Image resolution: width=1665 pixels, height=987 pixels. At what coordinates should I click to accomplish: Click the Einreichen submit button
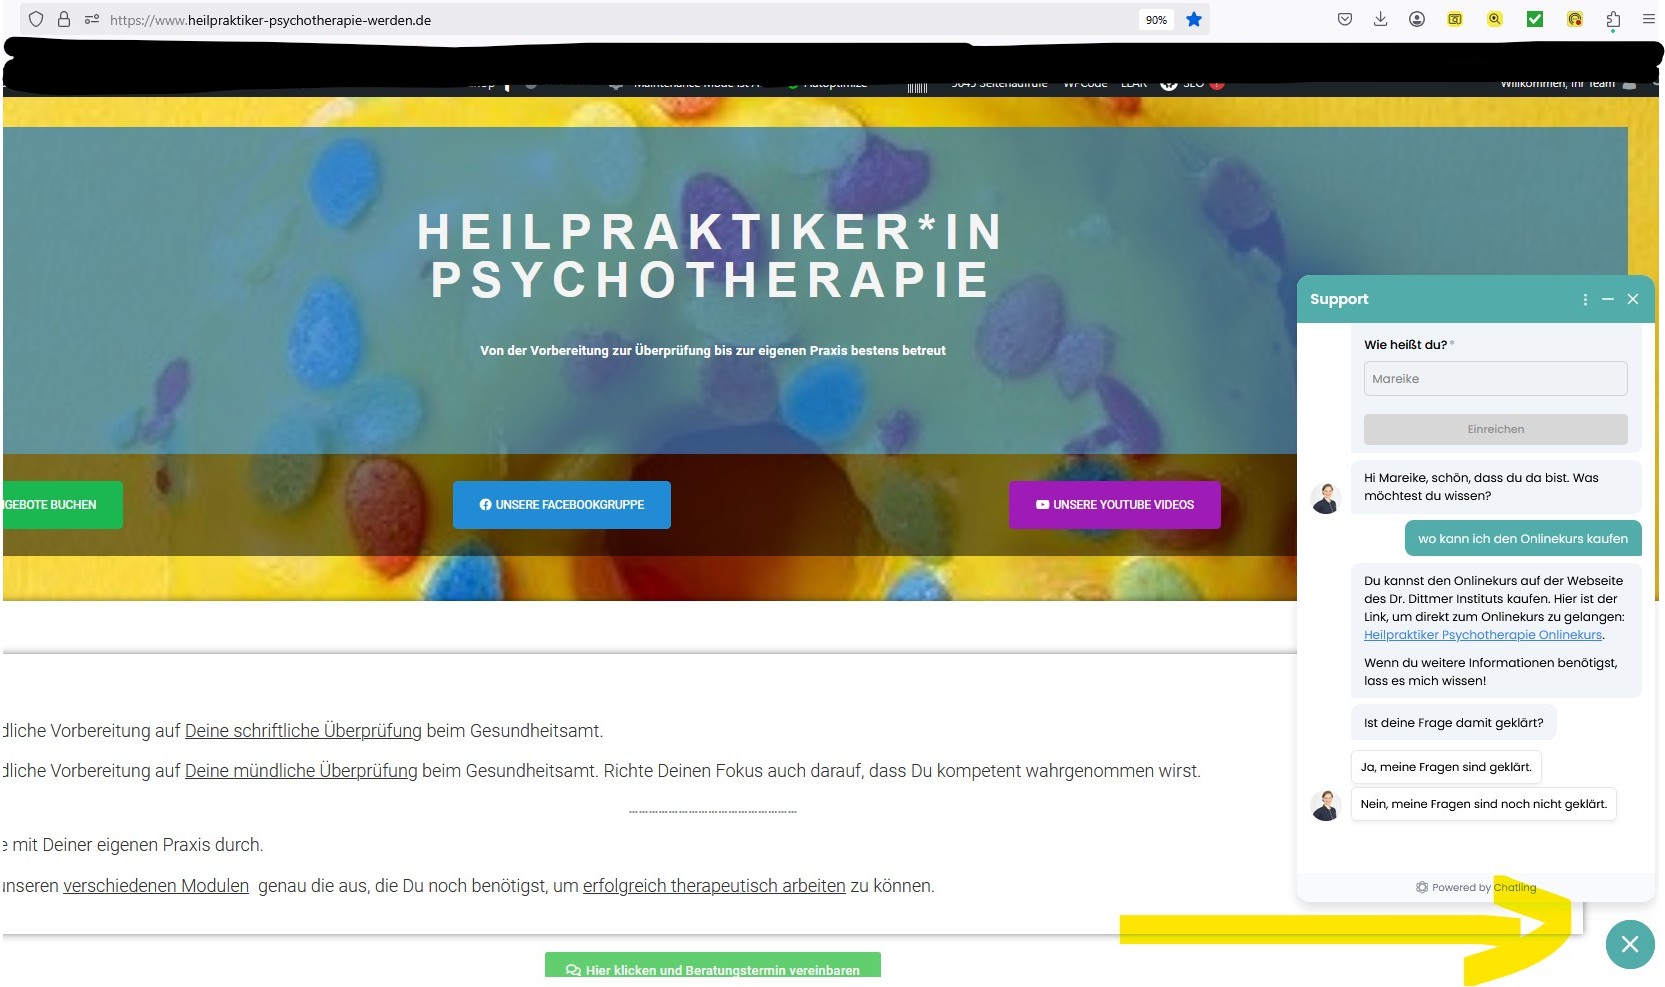coord(1495,429)
